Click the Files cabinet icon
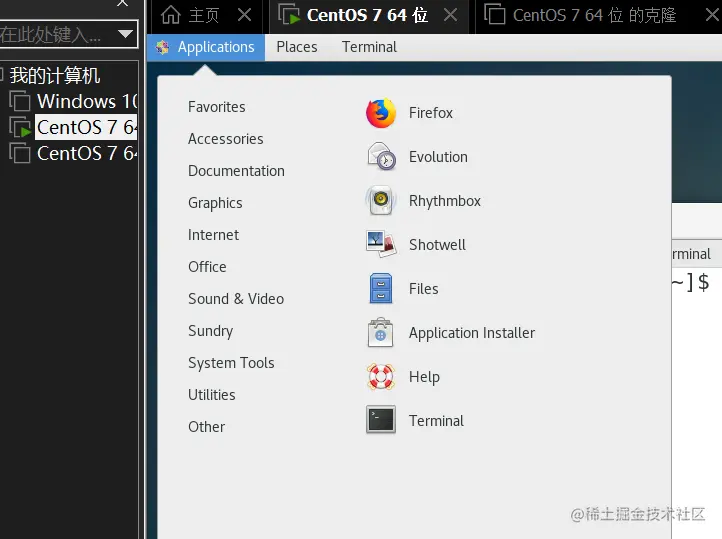Viewport: 722px width, 539px height. (381, 289)
